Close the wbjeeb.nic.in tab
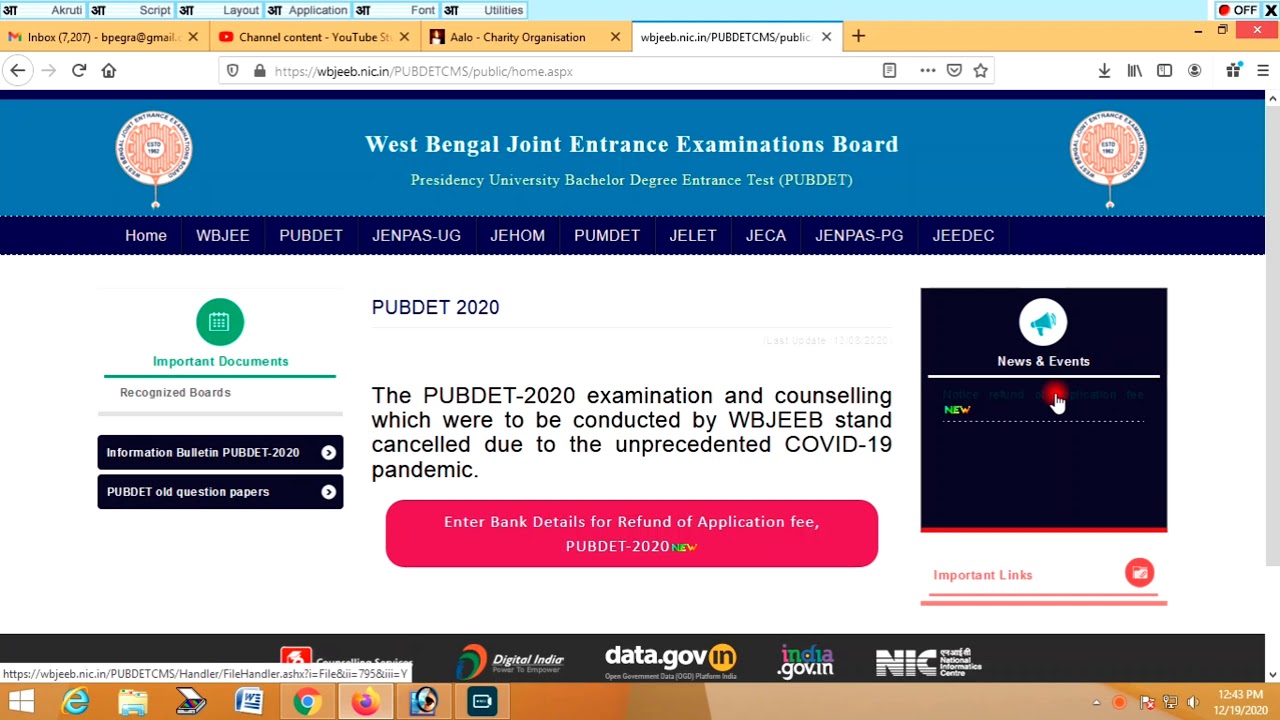 coord(826,37)
